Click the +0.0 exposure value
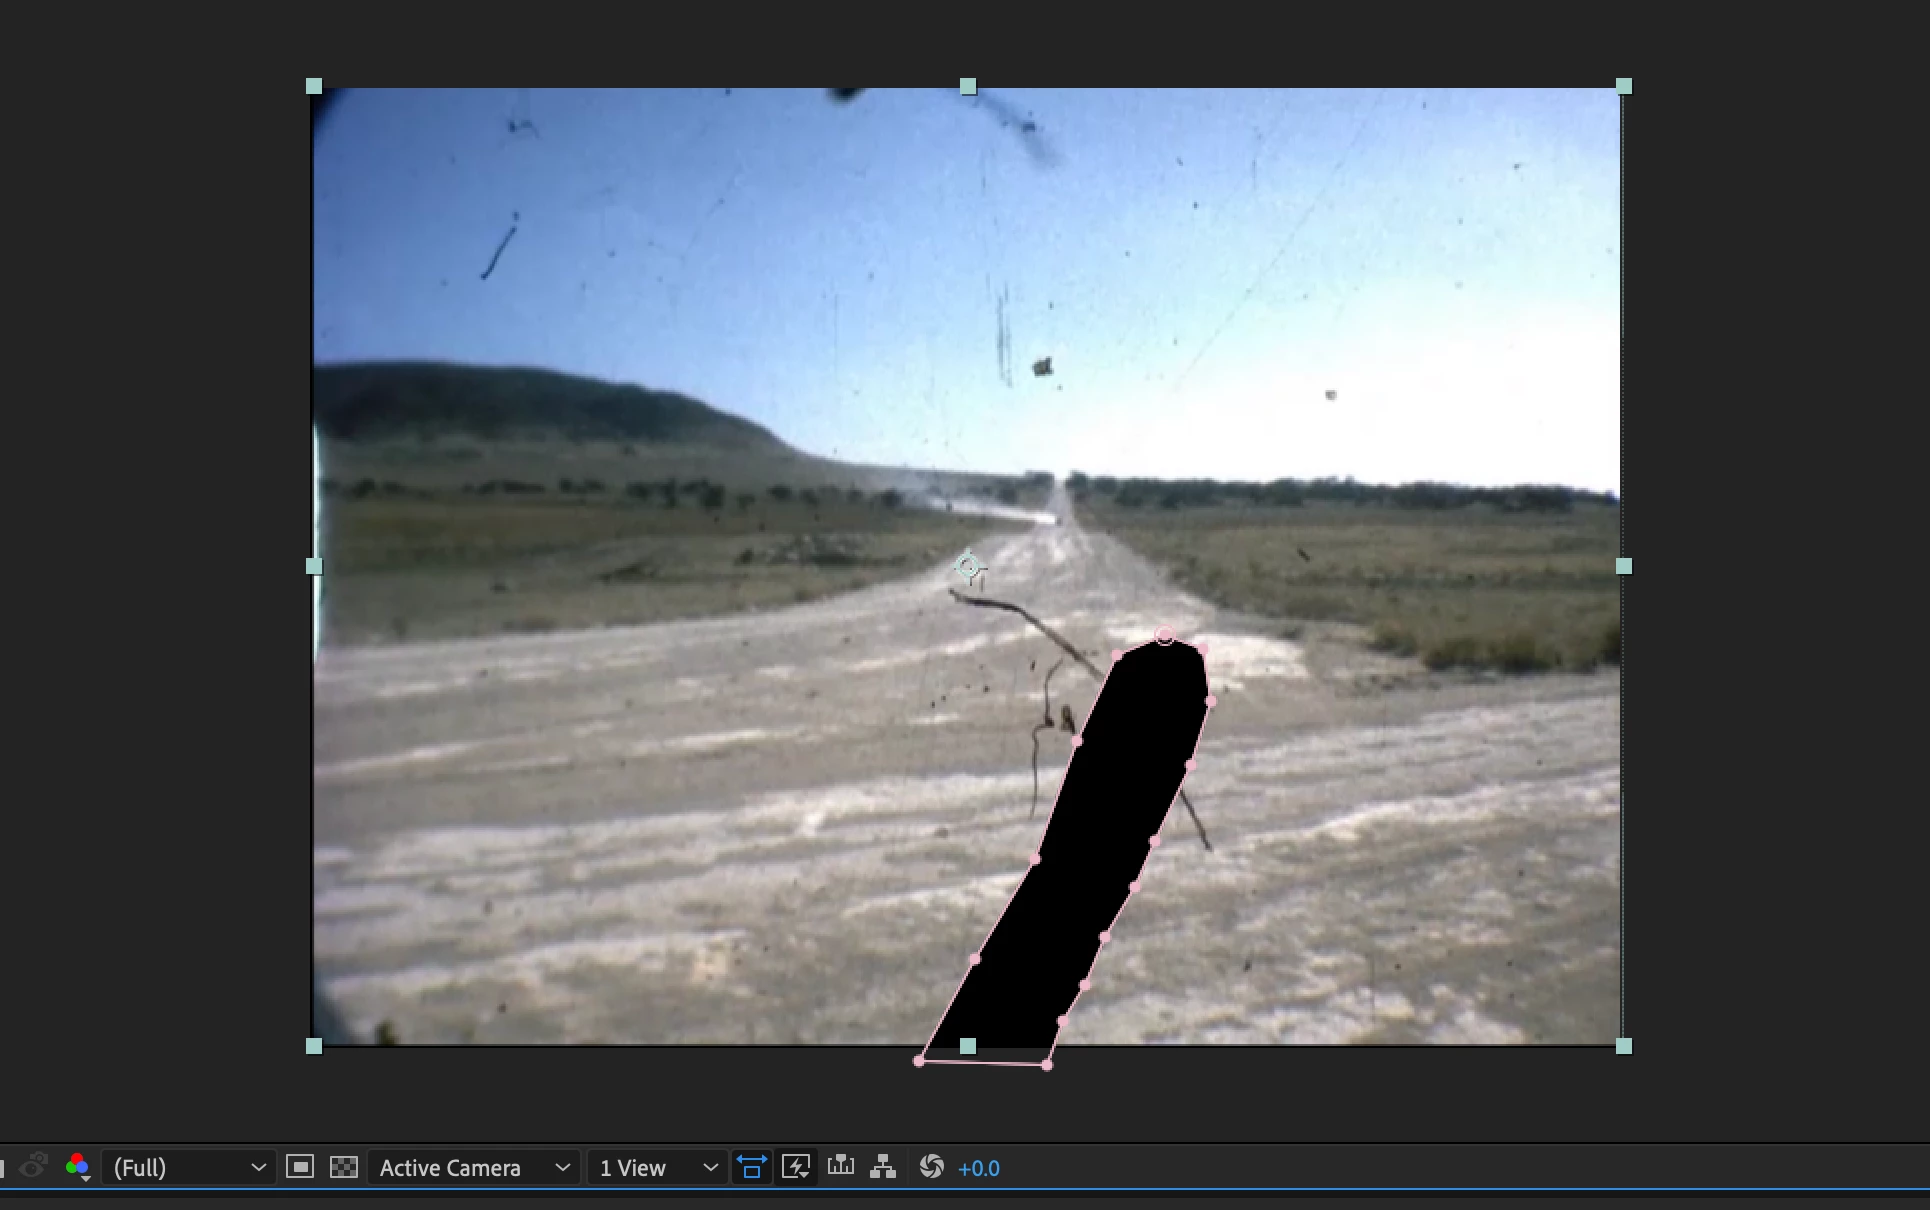 (978, 1168)
